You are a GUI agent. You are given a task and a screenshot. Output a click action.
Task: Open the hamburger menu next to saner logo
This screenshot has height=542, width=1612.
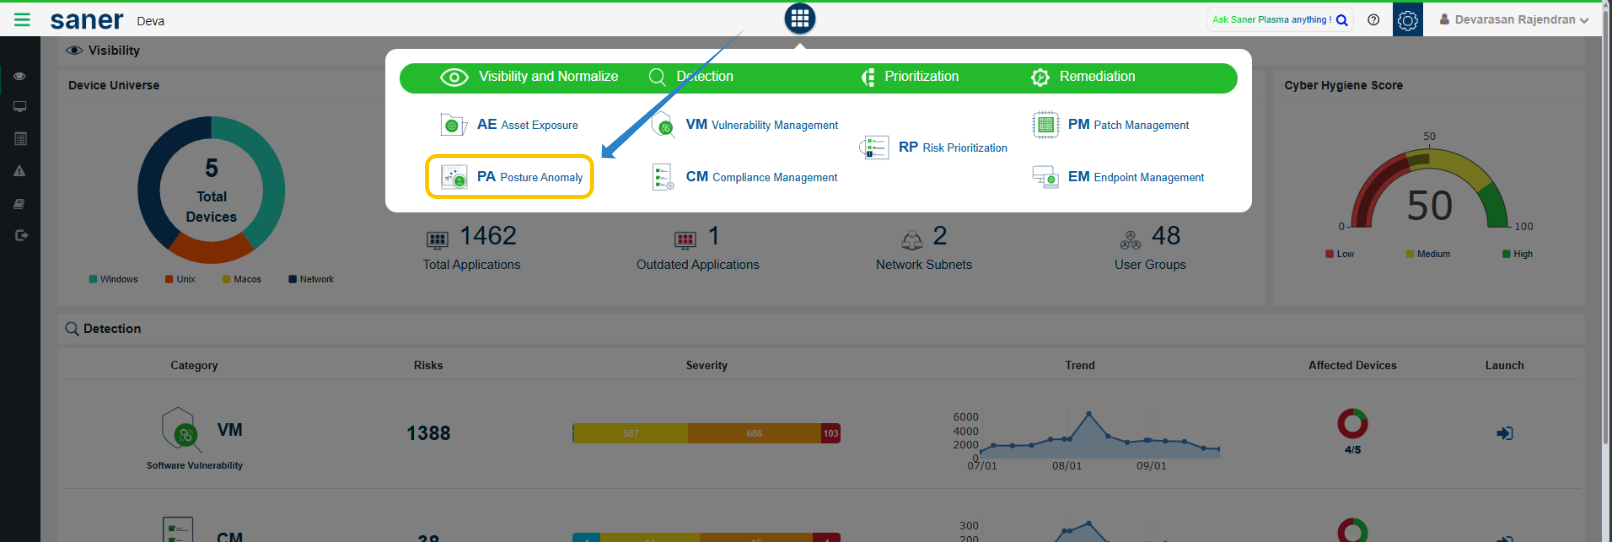coord(21,19)
